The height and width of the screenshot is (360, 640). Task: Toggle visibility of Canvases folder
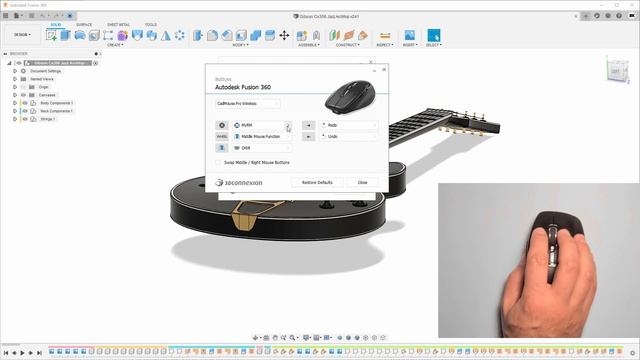click(x=24, y=95)
